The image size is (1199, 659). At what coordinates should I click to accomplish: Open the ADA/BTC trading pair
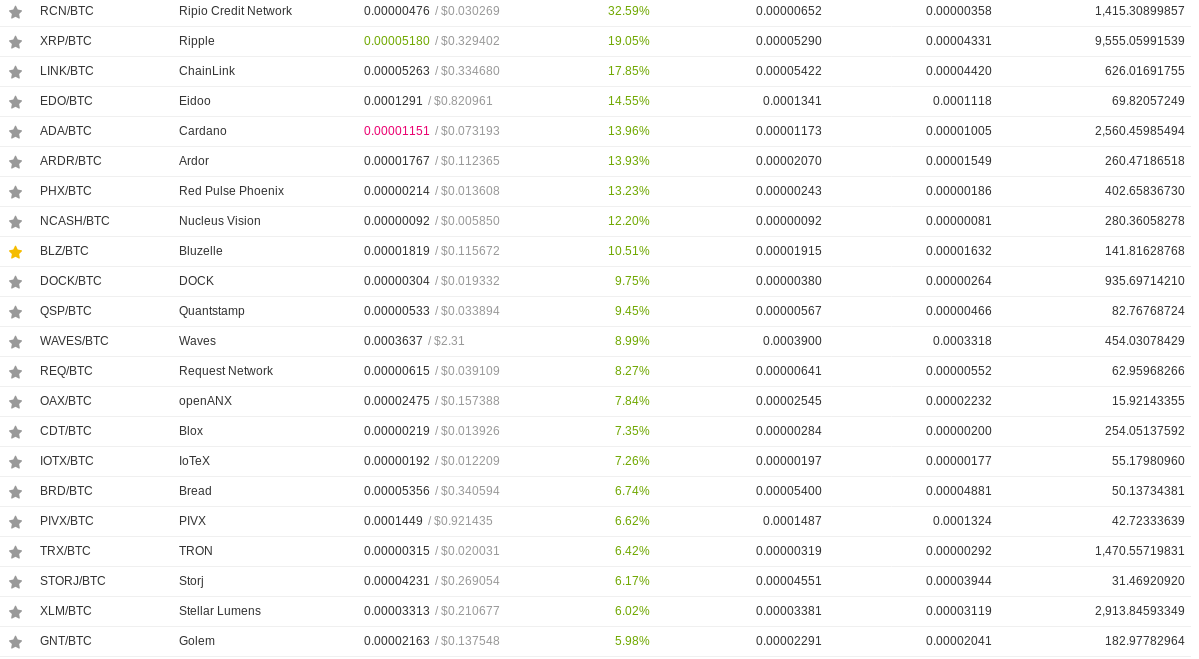[x=66, y=131]
